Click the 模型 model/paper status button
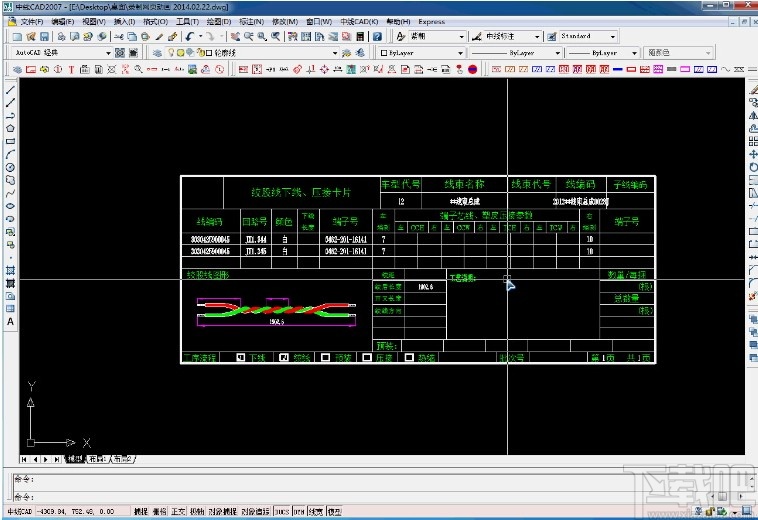758x520 pixels. coord(335,511)
